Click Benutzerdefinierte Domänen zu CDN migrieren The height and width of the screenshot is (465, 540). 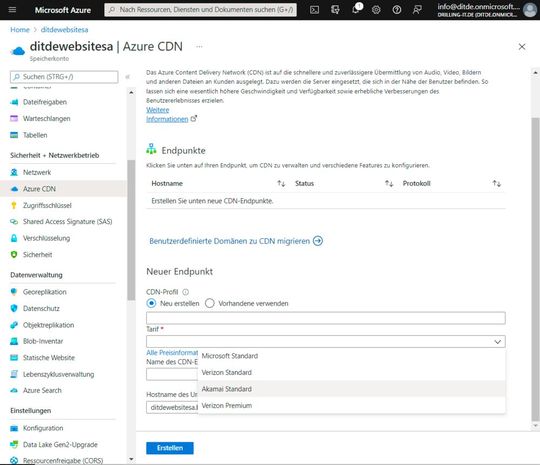click(236, 241)
